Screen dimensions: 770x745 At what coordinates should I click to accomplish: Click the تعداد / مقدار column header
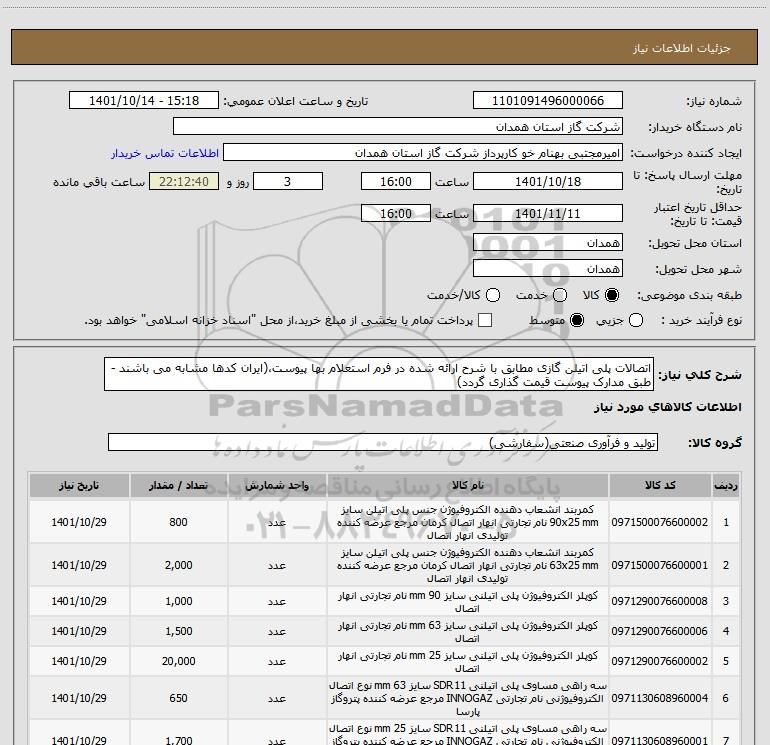(x=178, y=485)
